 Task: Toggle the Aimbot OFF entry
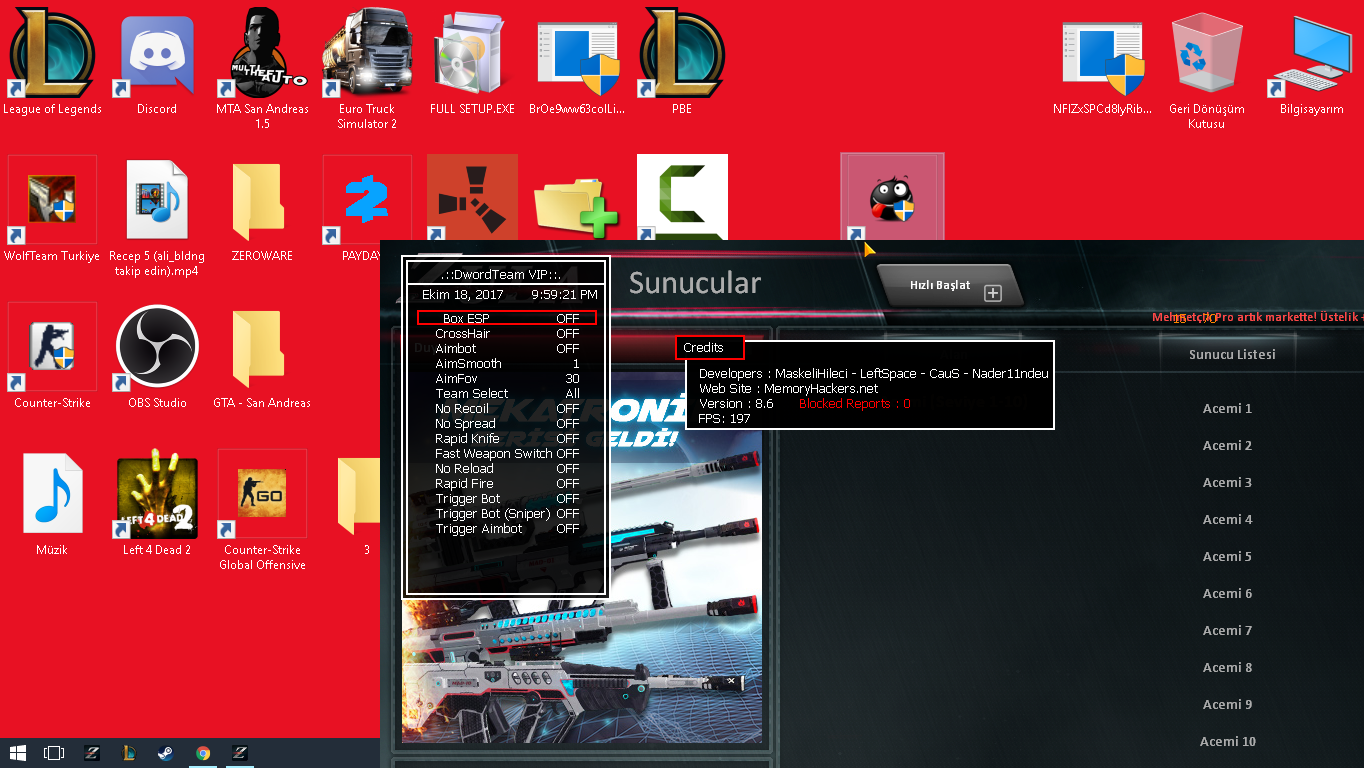click(507, 348)
